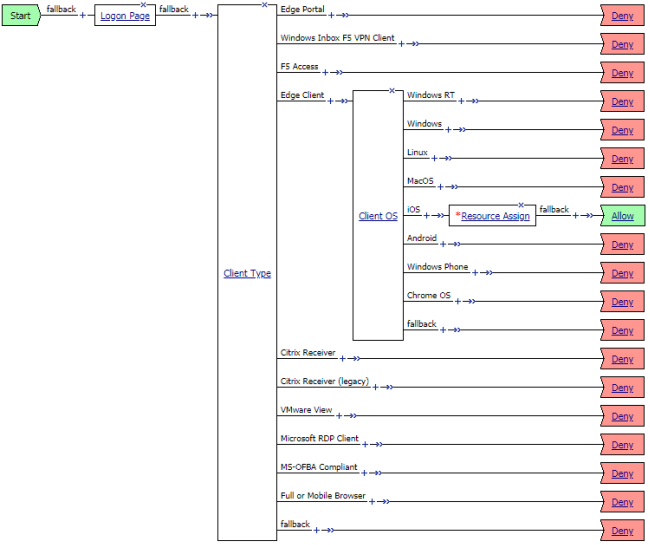
Task: Click the Deny ending for the Linux branch
Action: point(623,159)
